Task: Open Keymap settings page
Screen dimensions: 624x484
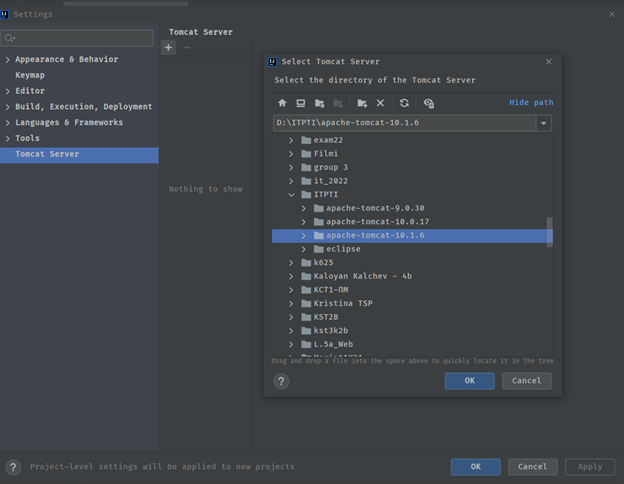Action: pyautogui.click(x=30, y=75)
